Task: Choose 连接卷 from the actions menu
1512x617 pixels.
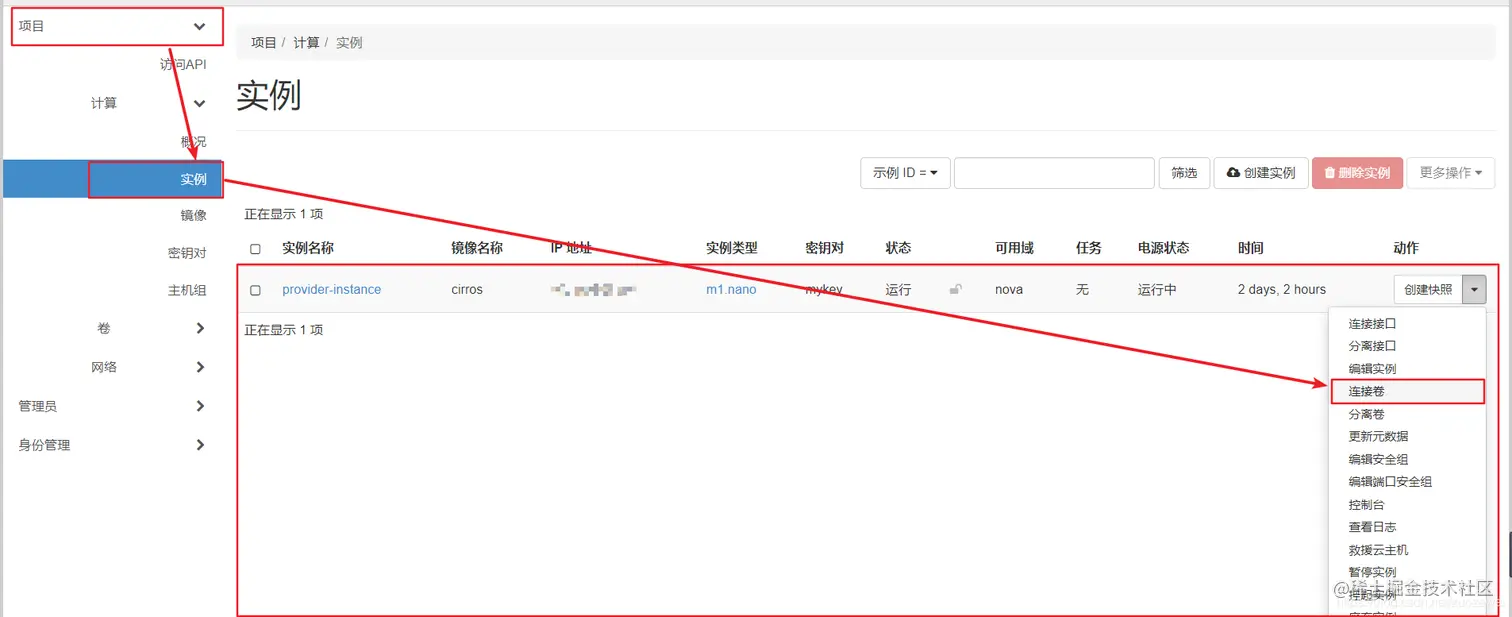Action: 1366,391
